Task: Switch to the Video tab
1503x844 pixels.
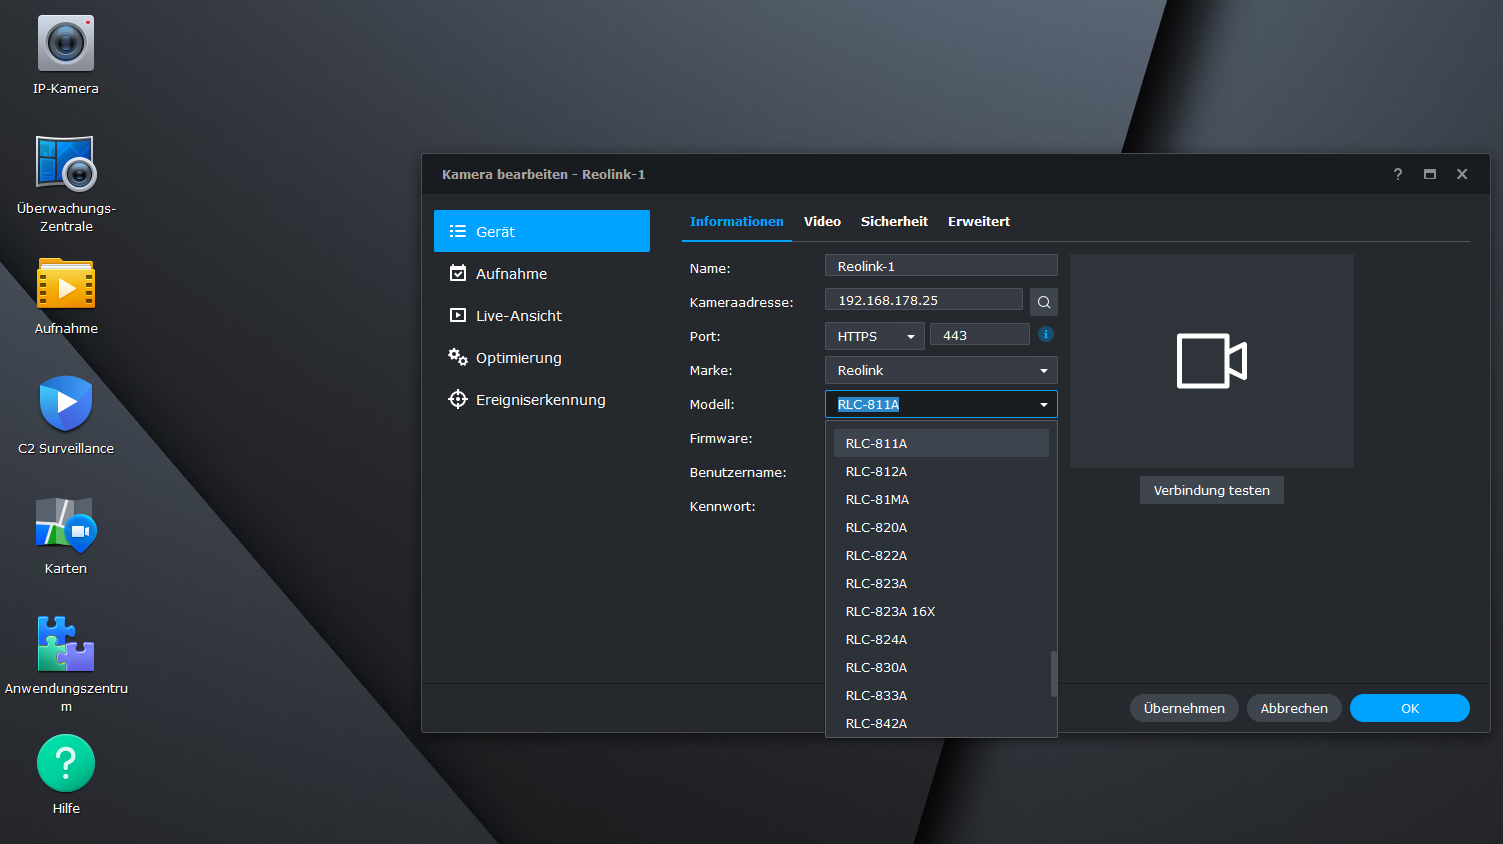Action: click(822, 222)
